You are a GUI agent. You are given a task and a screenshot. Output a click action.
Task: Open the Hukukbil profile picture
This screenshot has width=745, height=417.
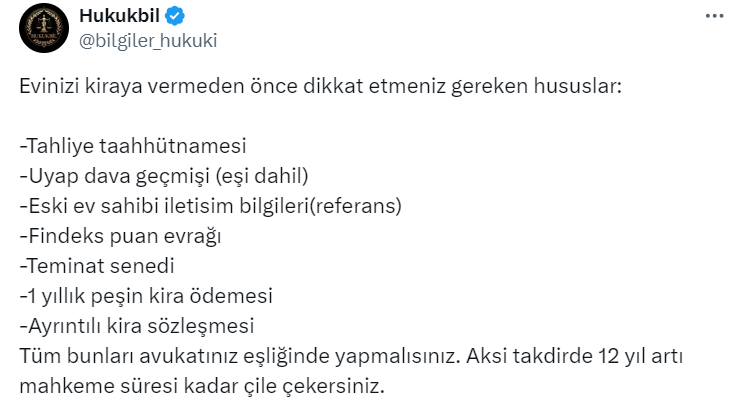click(41, 28)
